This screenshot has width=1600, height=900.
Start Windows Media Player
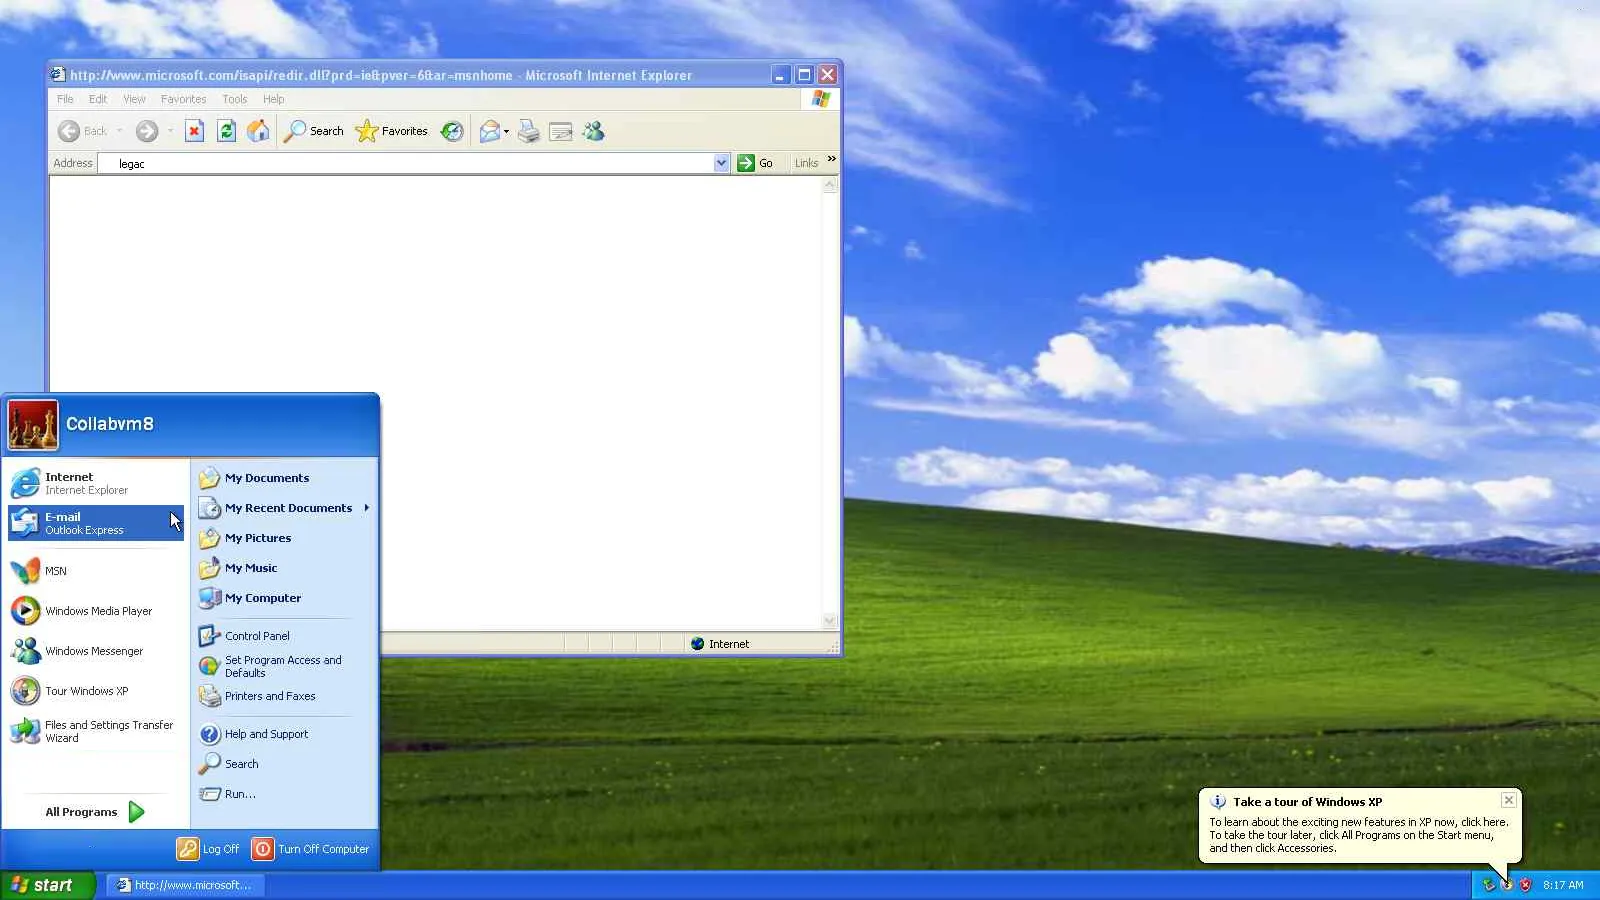(96, 611)
